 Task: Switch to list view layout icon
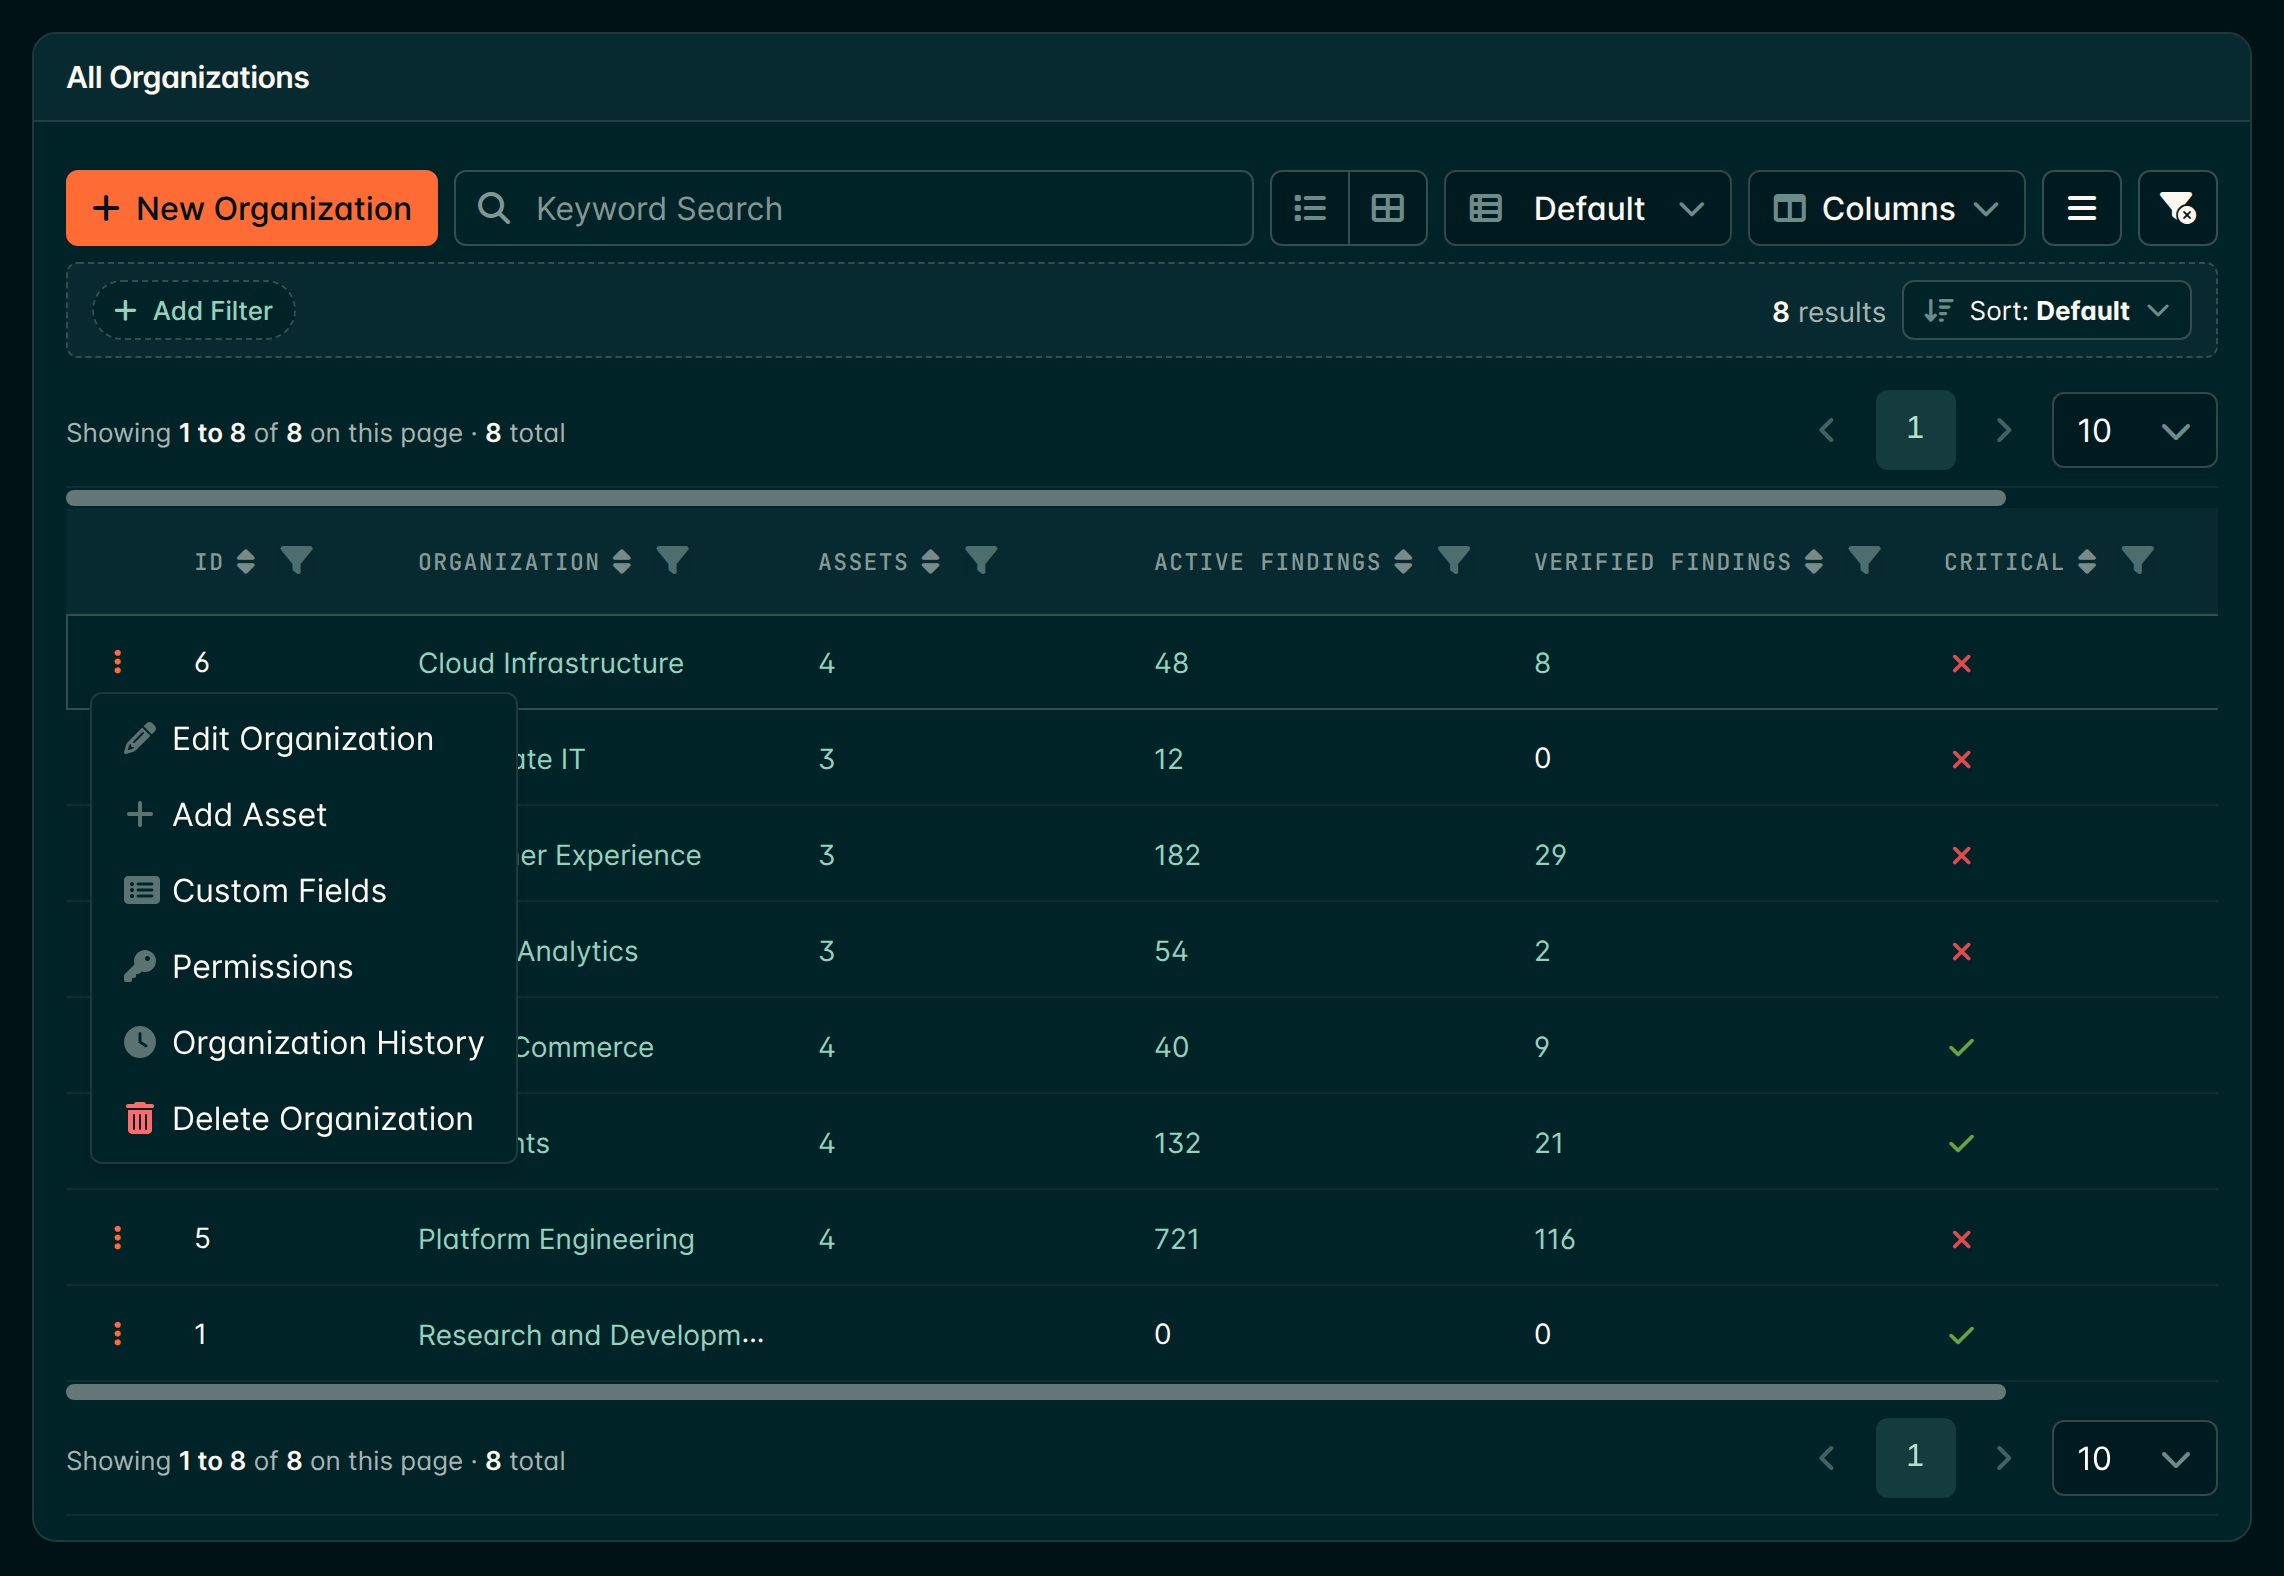1309,208
